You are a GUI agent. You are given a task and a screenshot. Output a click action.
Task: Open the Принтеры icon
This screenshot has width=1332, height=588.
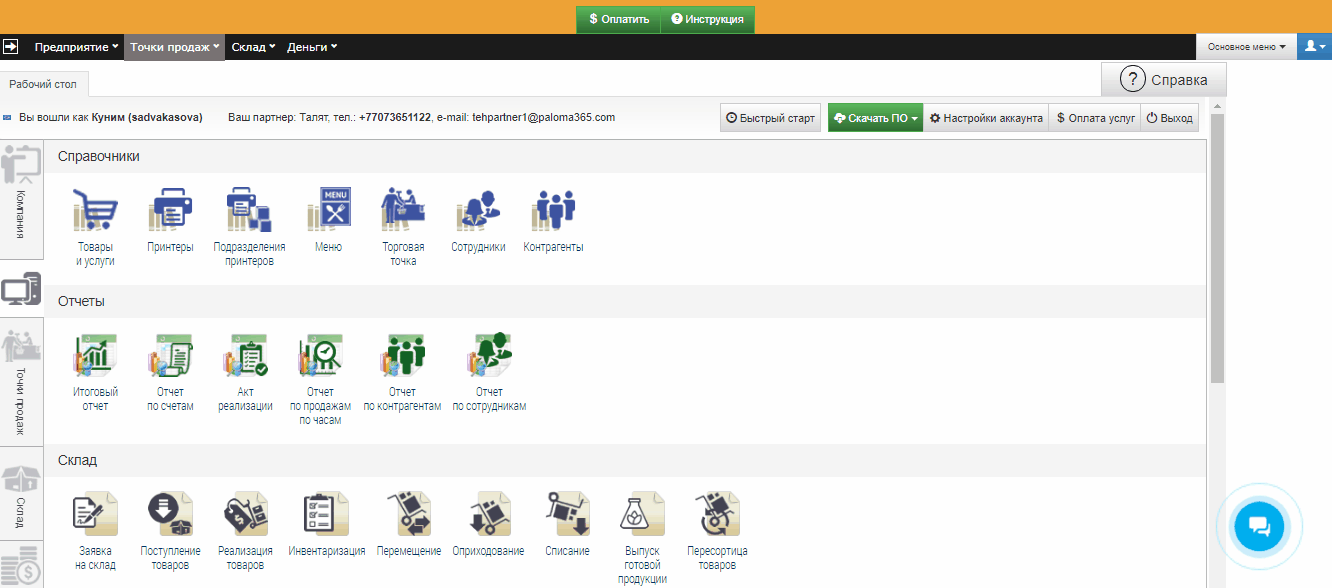(170, 211)
